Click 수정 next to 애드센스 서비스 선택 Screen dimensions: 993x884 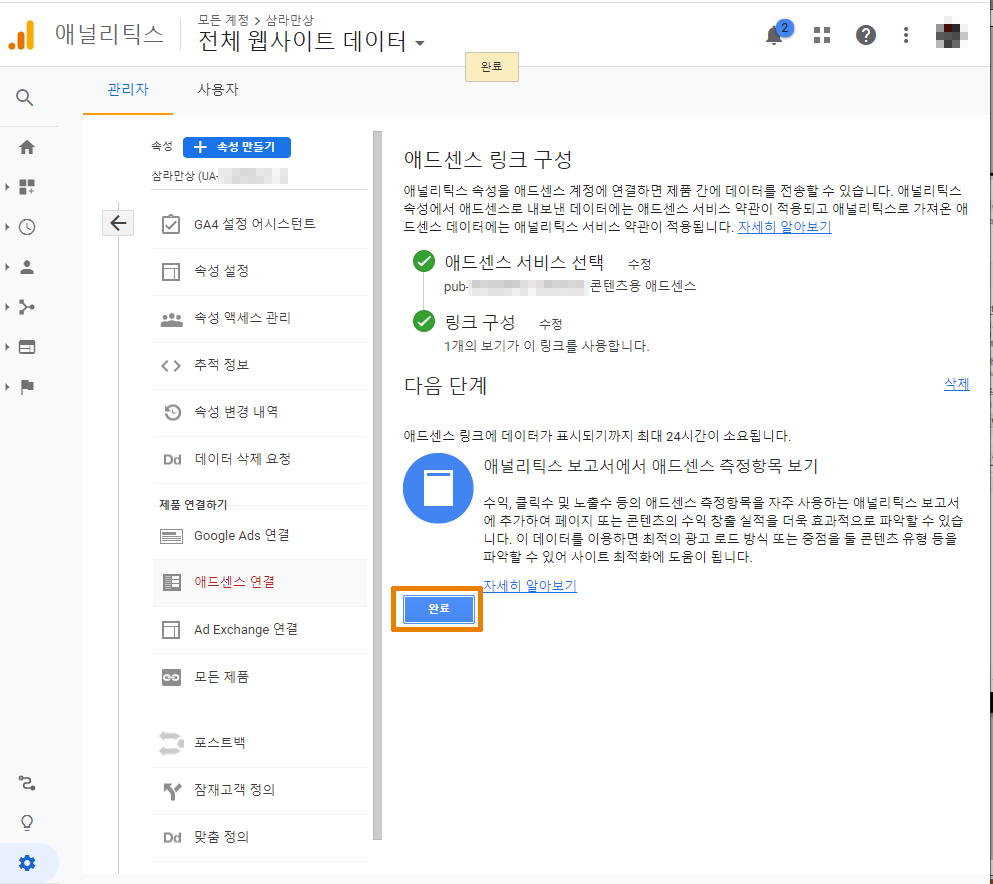pyautogui.click(x=639, y=264)
